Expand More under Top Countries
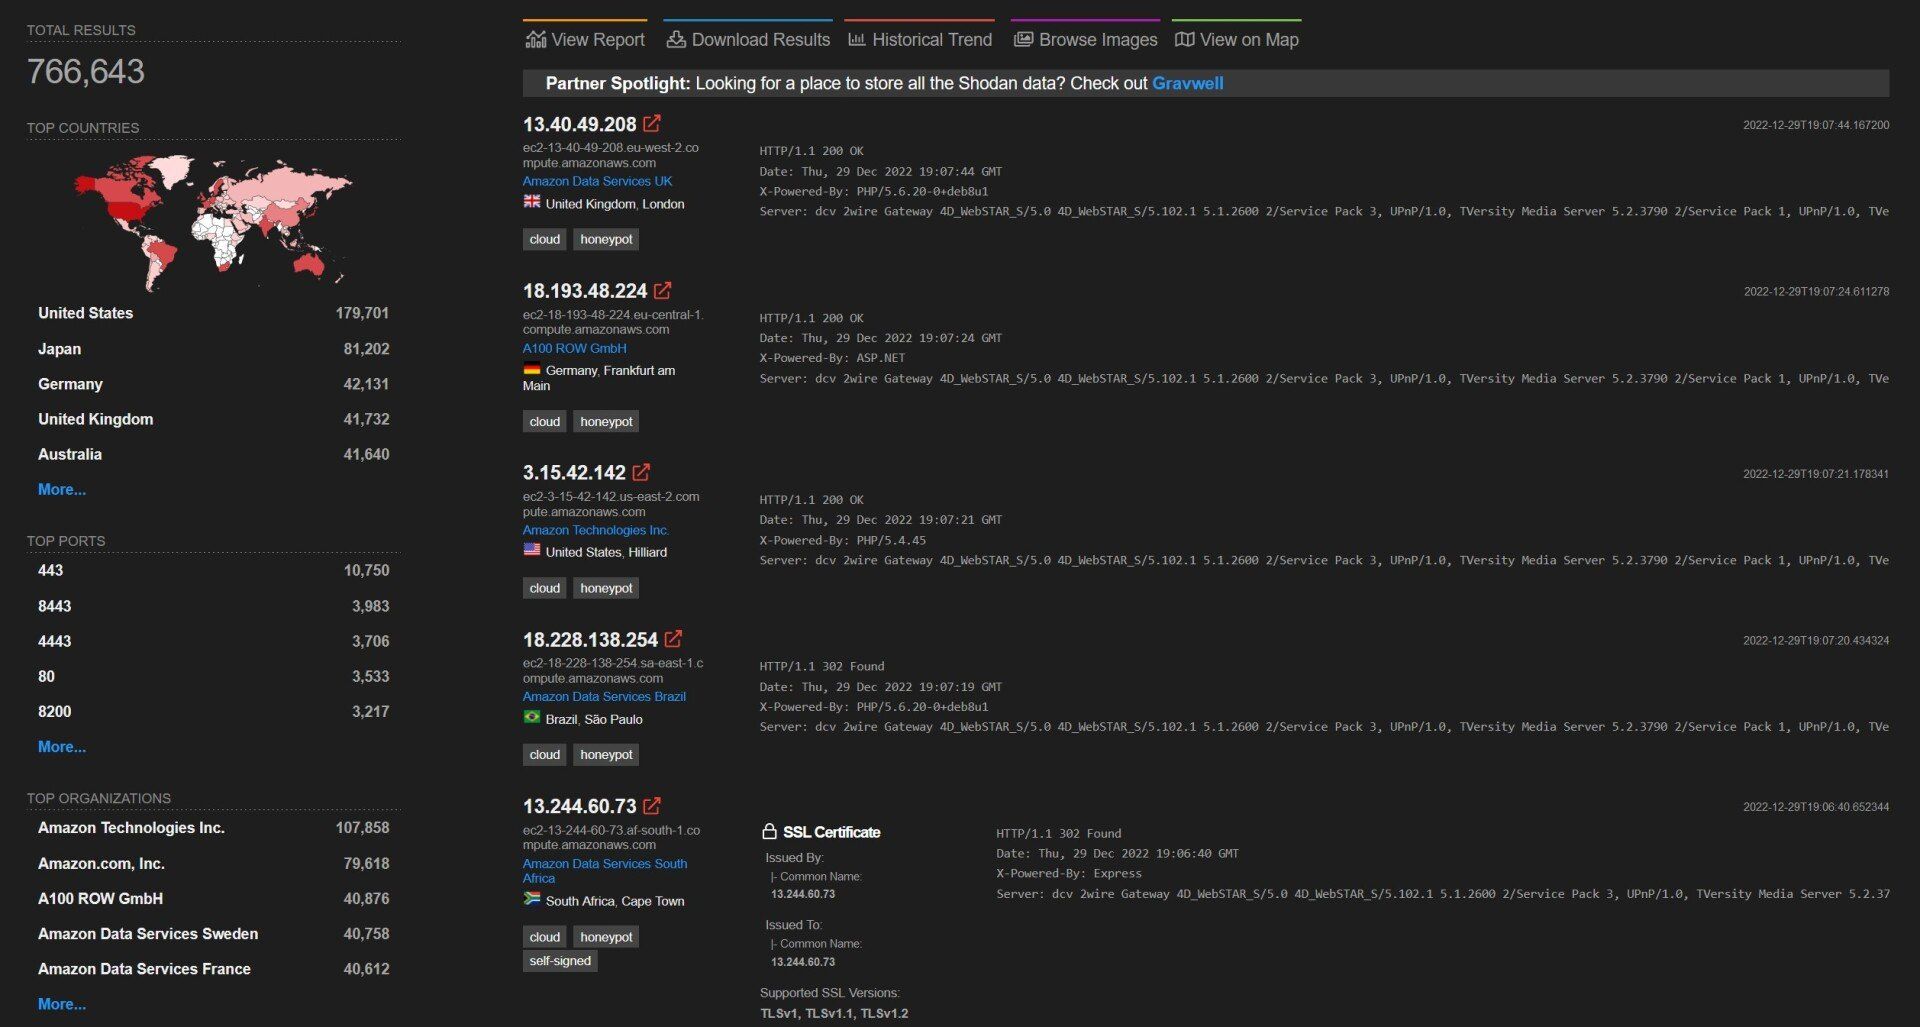Viewport: 1920px width, 1027px height. [62, 489]
